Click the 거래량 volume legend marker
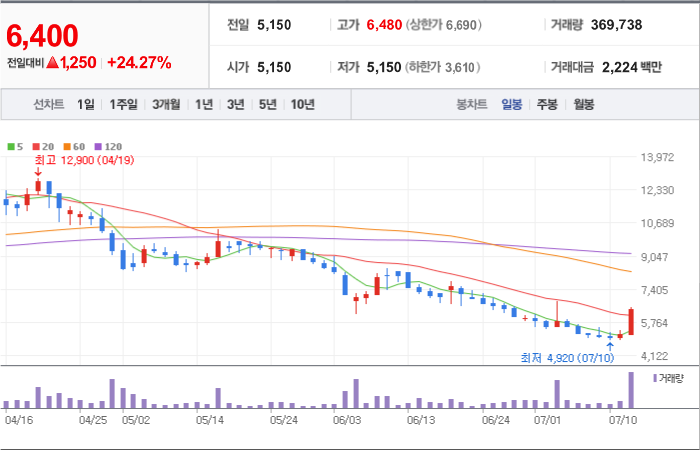 tap(668, 379)
